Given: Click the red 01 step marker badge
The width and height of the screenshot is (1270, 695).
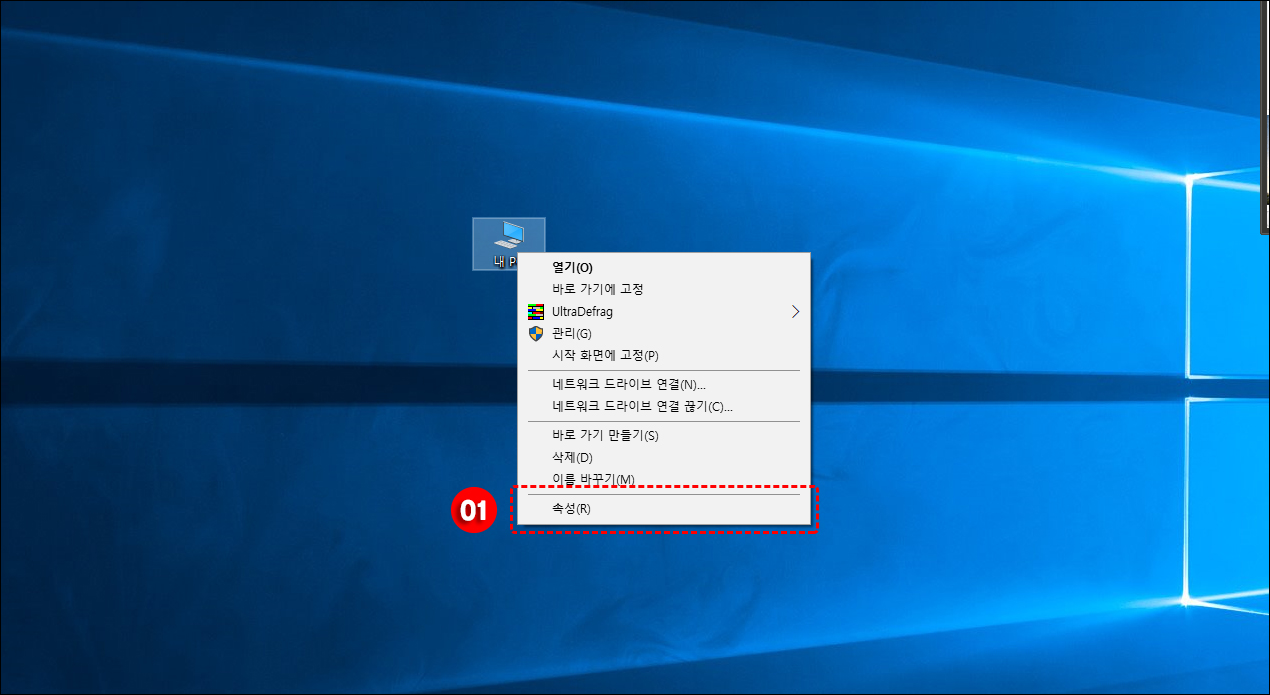Looking at the screenshot, I should (x=473, y=509).
